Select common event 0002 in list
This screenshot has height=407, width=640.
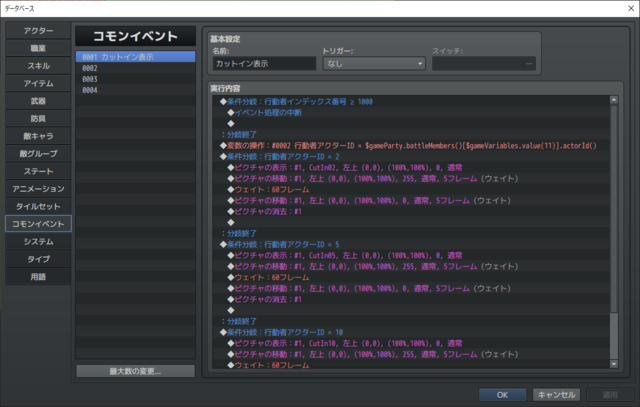tap(136, 68)
